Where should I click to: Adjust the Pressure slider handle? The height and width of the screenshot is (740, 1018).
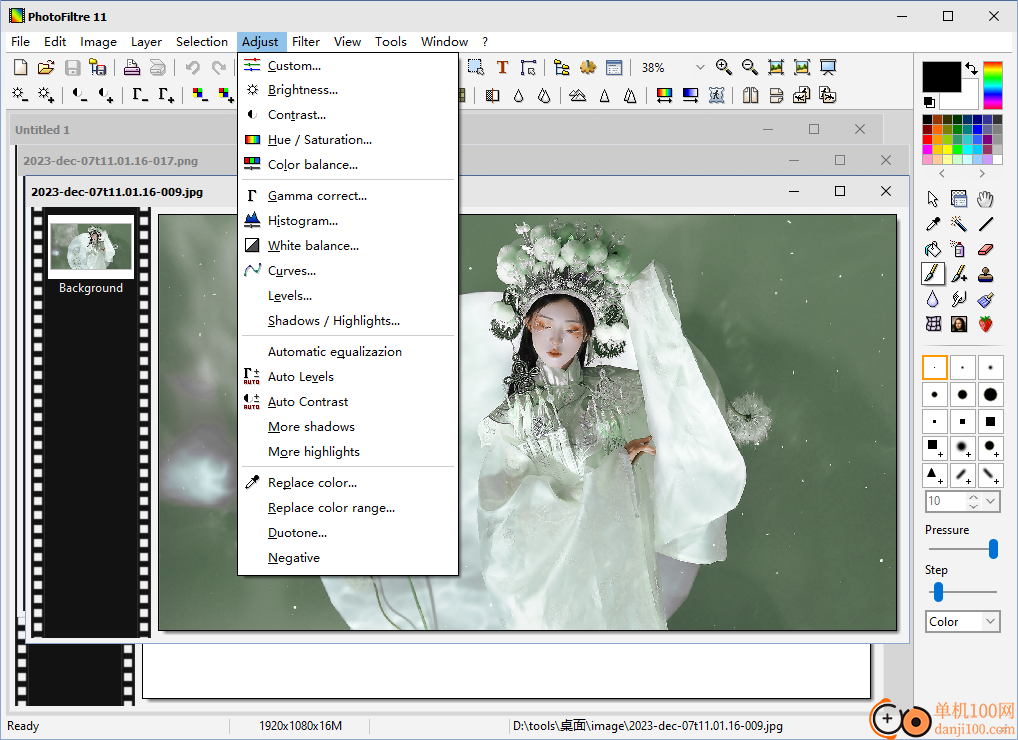993,549
